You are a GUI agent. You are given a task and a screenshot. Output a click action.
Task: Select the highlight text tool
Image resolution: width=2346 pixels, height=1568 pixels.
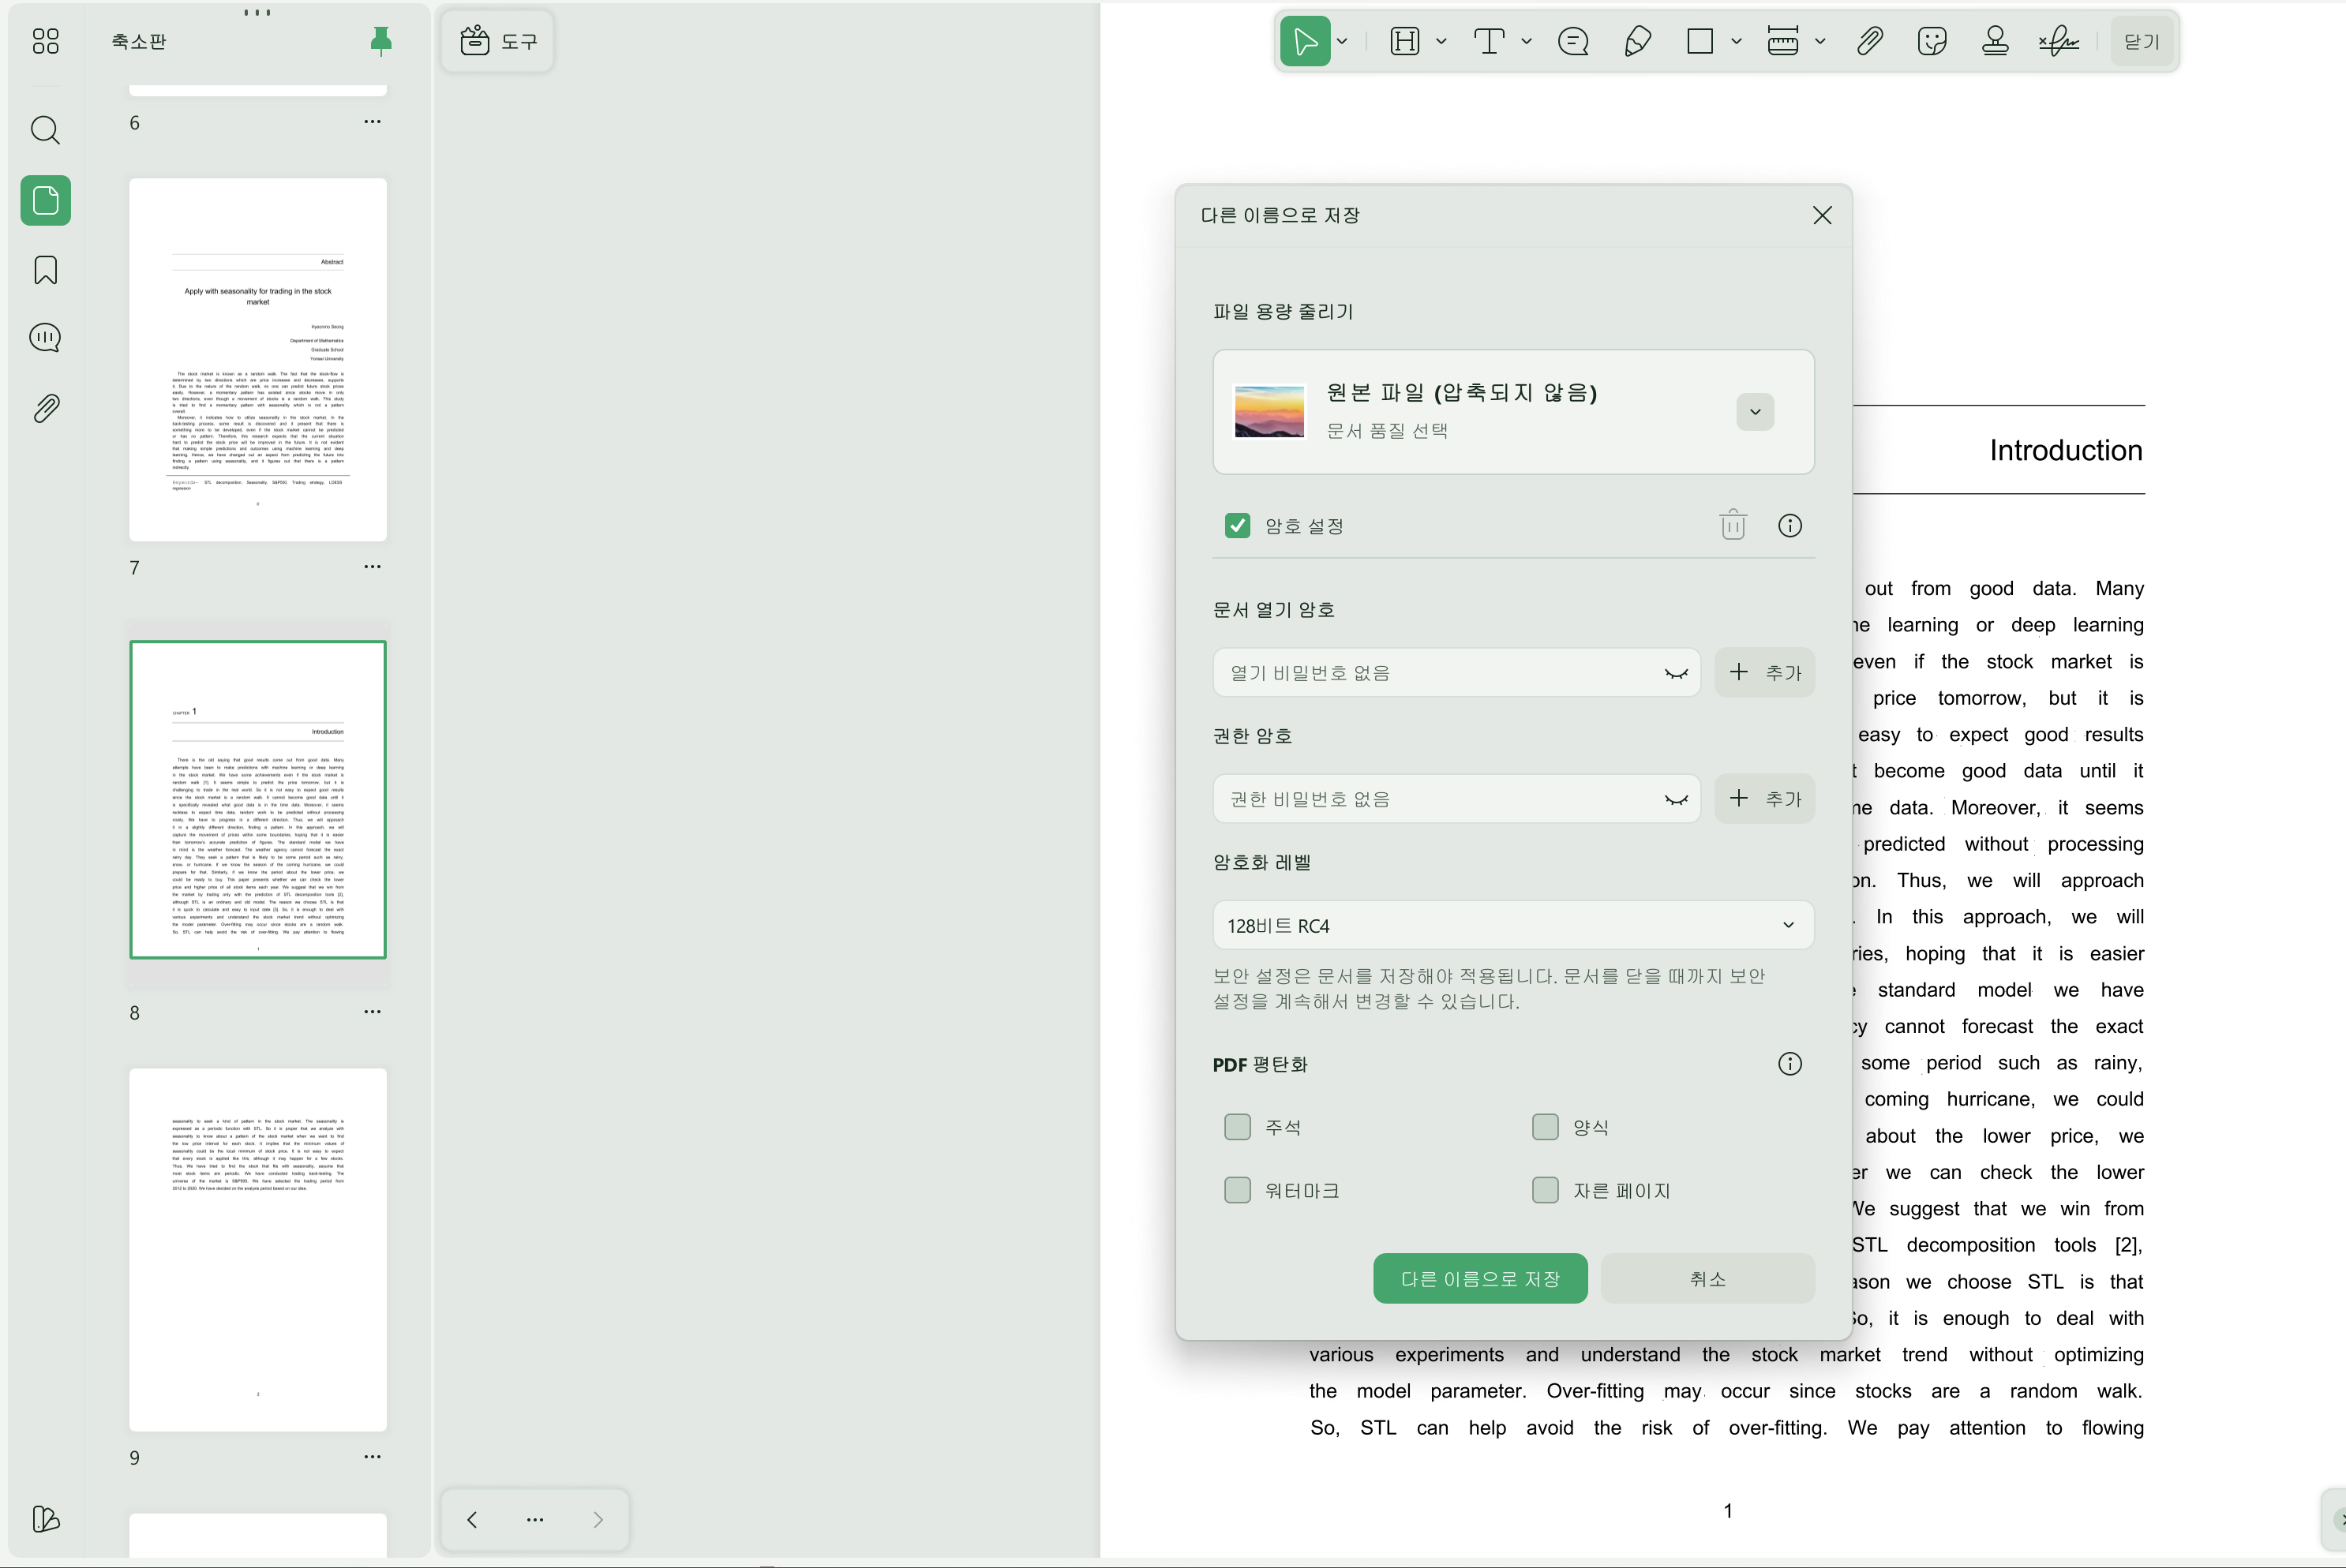1405,41
